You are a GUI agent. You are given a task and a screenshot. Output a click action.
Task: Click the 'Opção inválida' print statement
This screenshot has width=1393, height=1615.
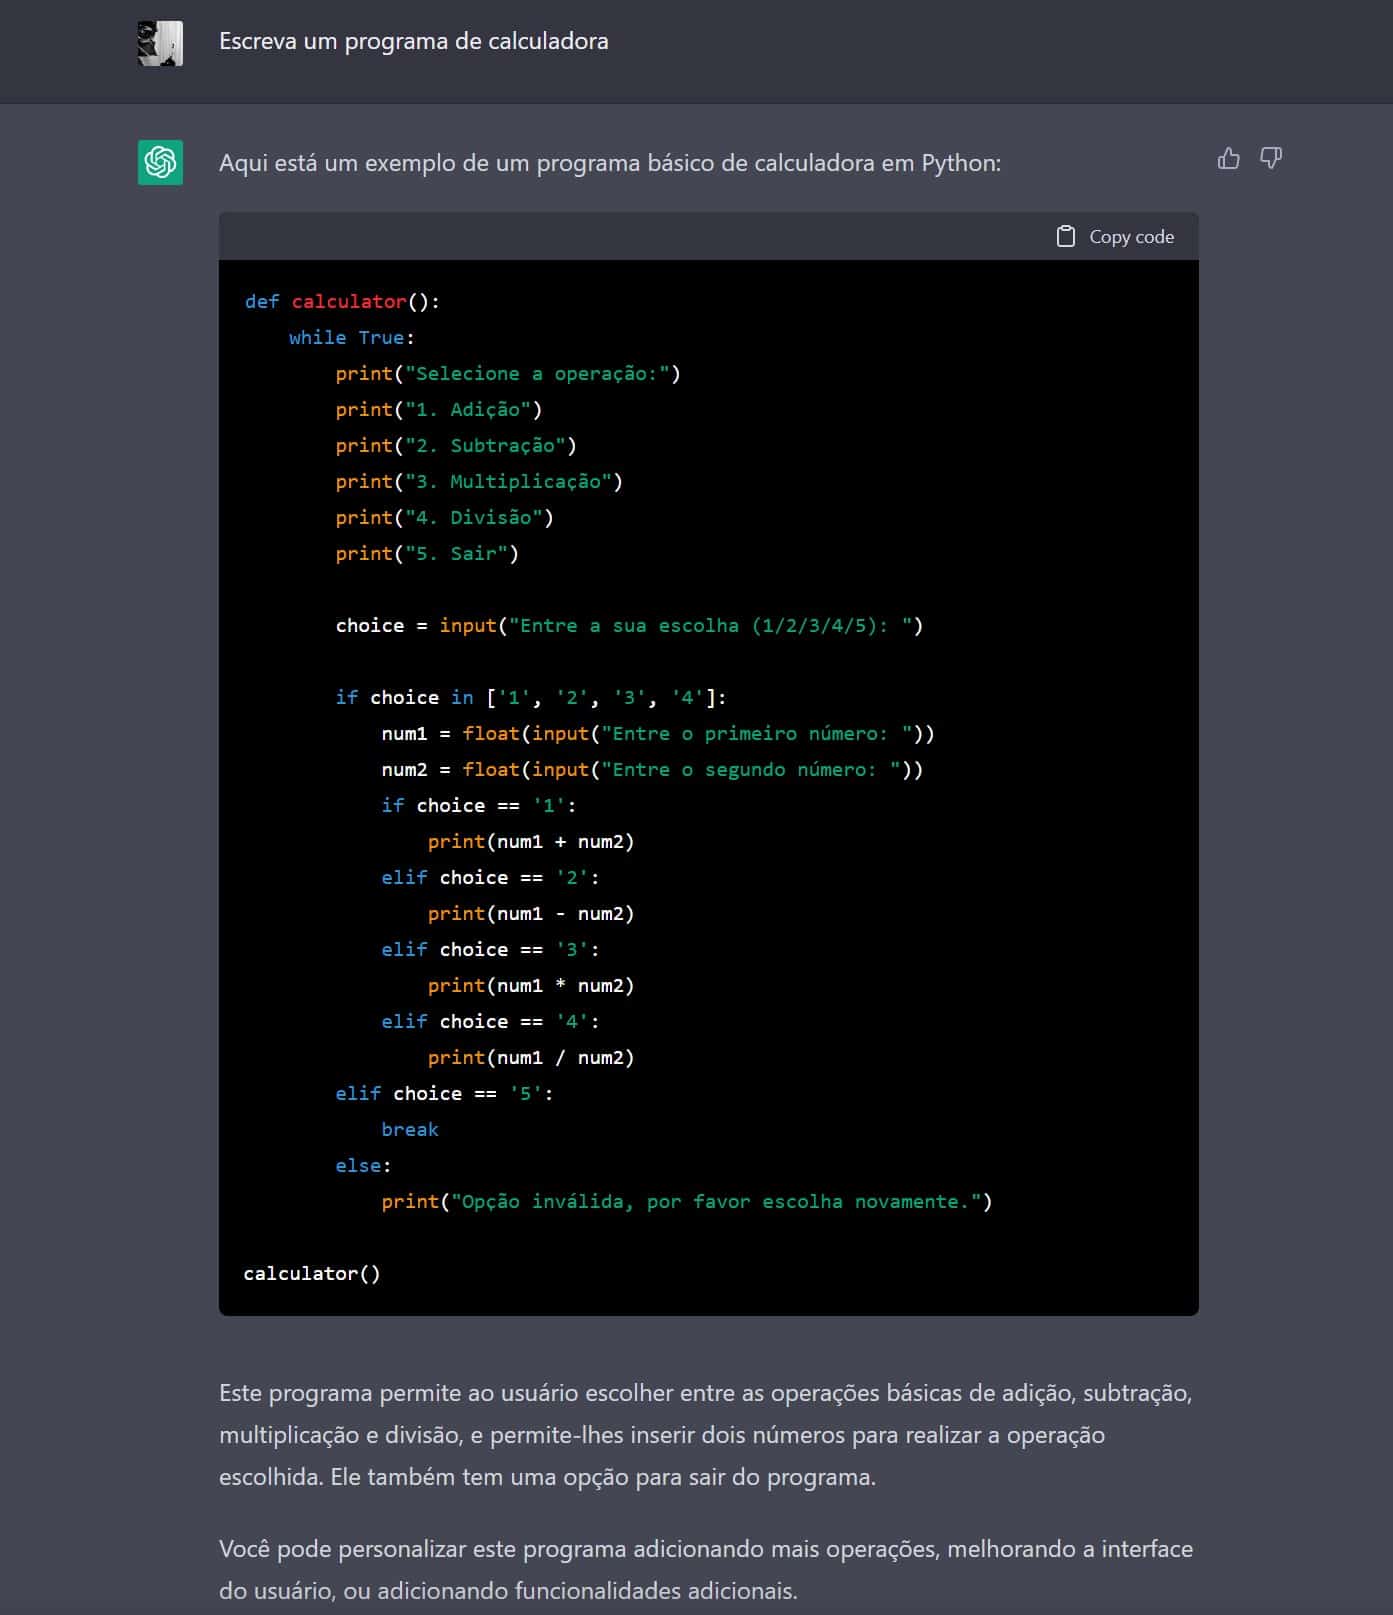click(x=686, y=1202)
